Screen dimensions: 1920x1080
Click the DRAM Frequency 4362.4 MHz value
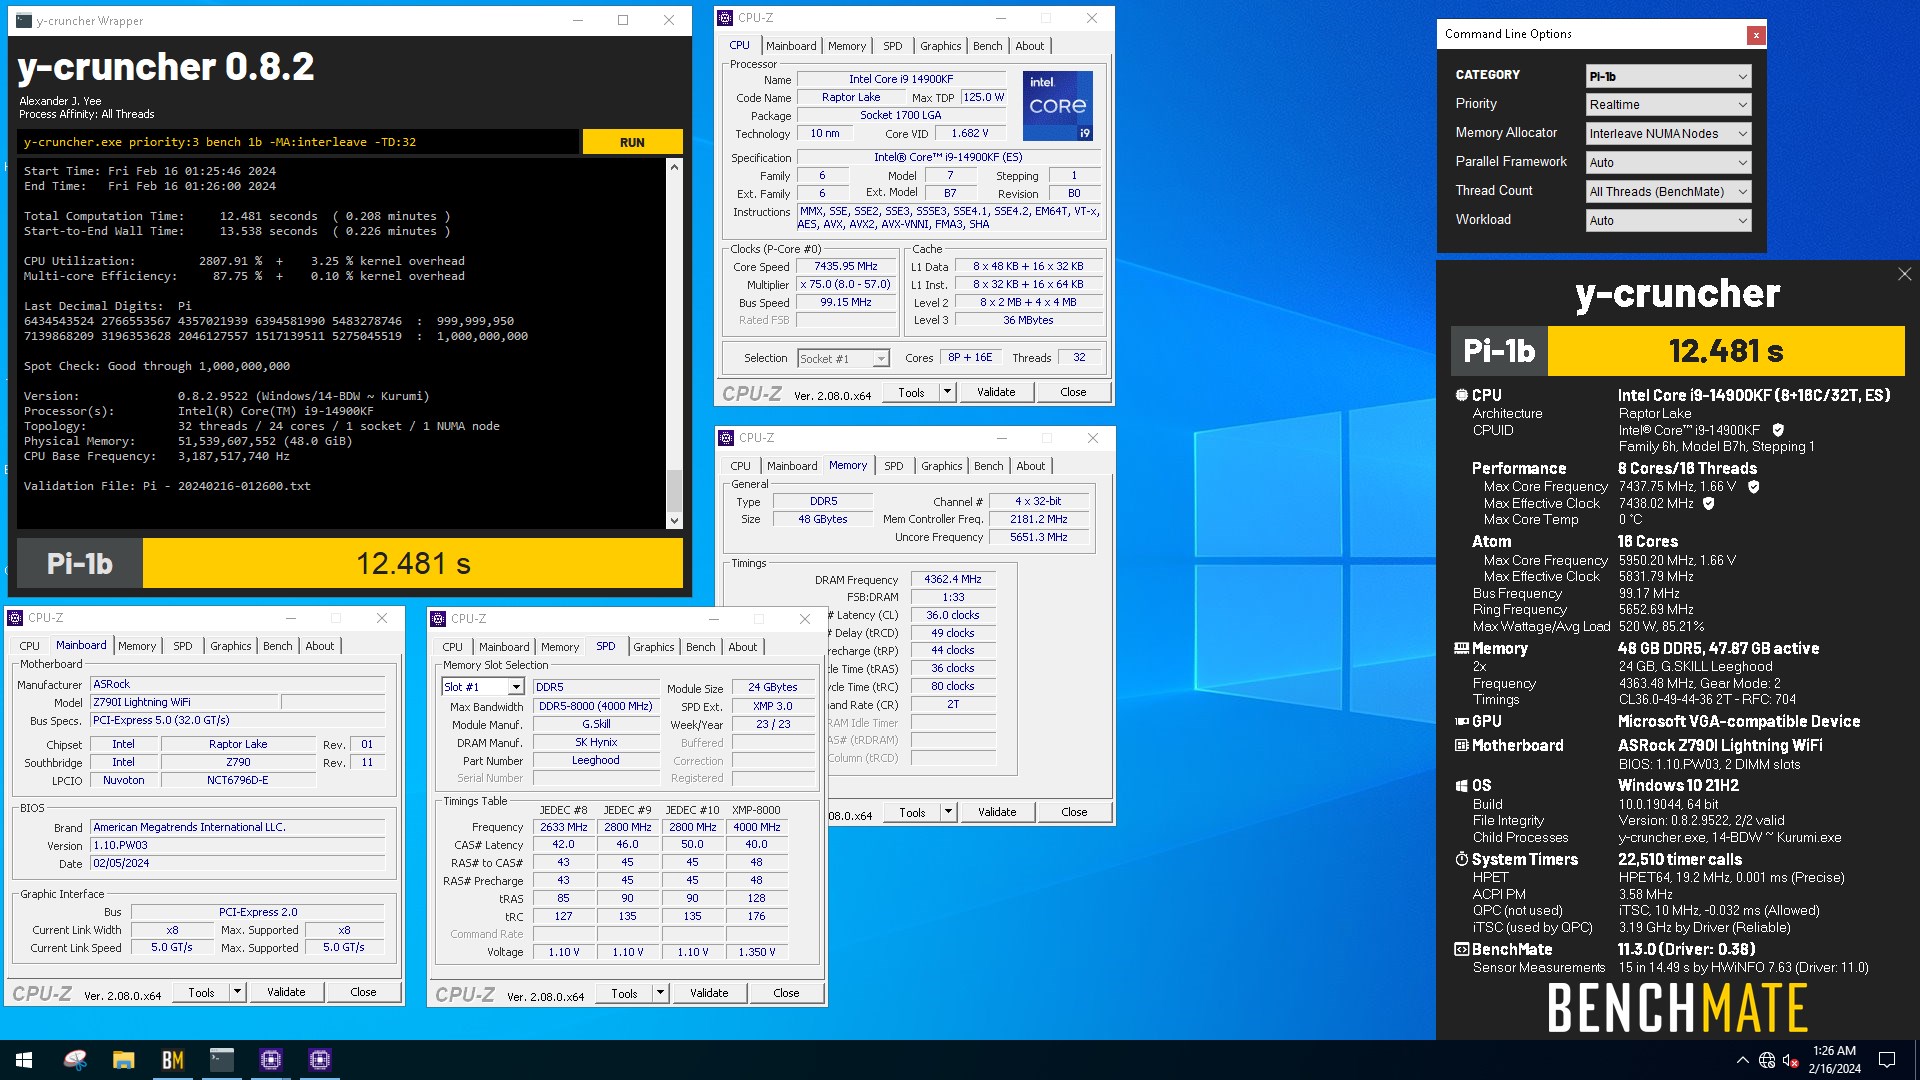pos(952,579)
